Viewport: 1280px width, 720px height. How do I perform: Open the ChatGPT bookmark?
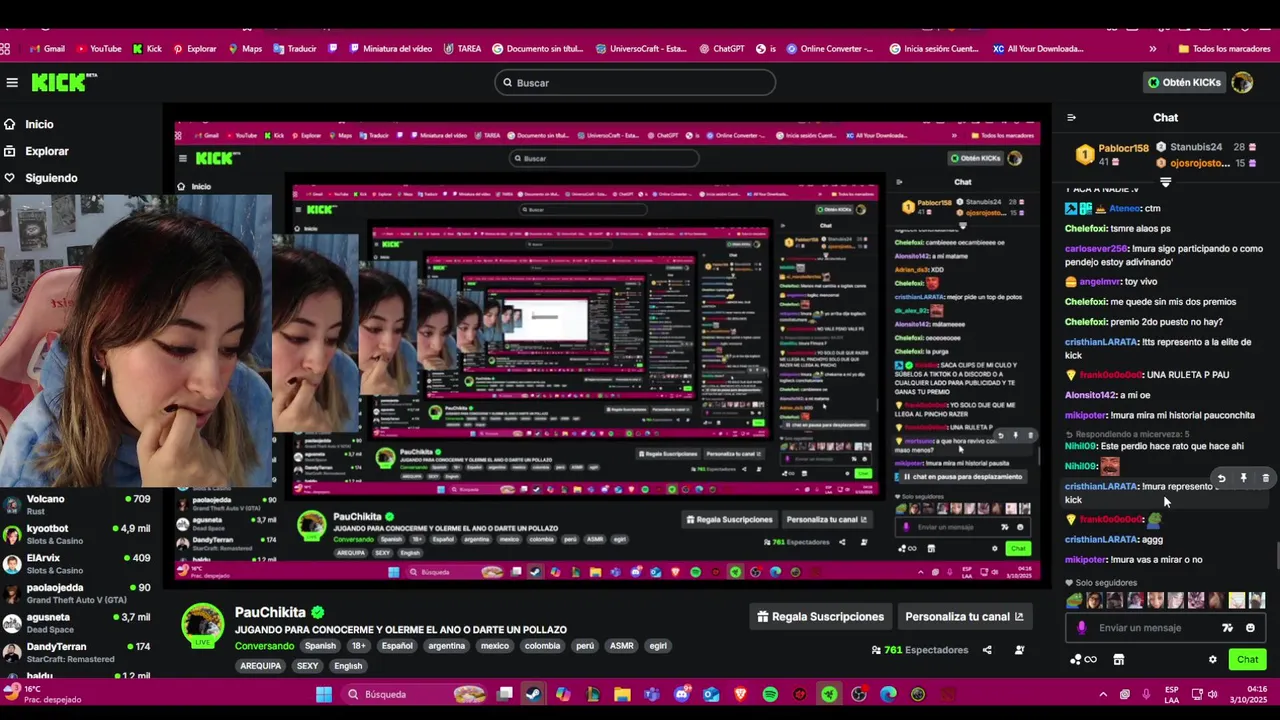(x=721, y=48)
